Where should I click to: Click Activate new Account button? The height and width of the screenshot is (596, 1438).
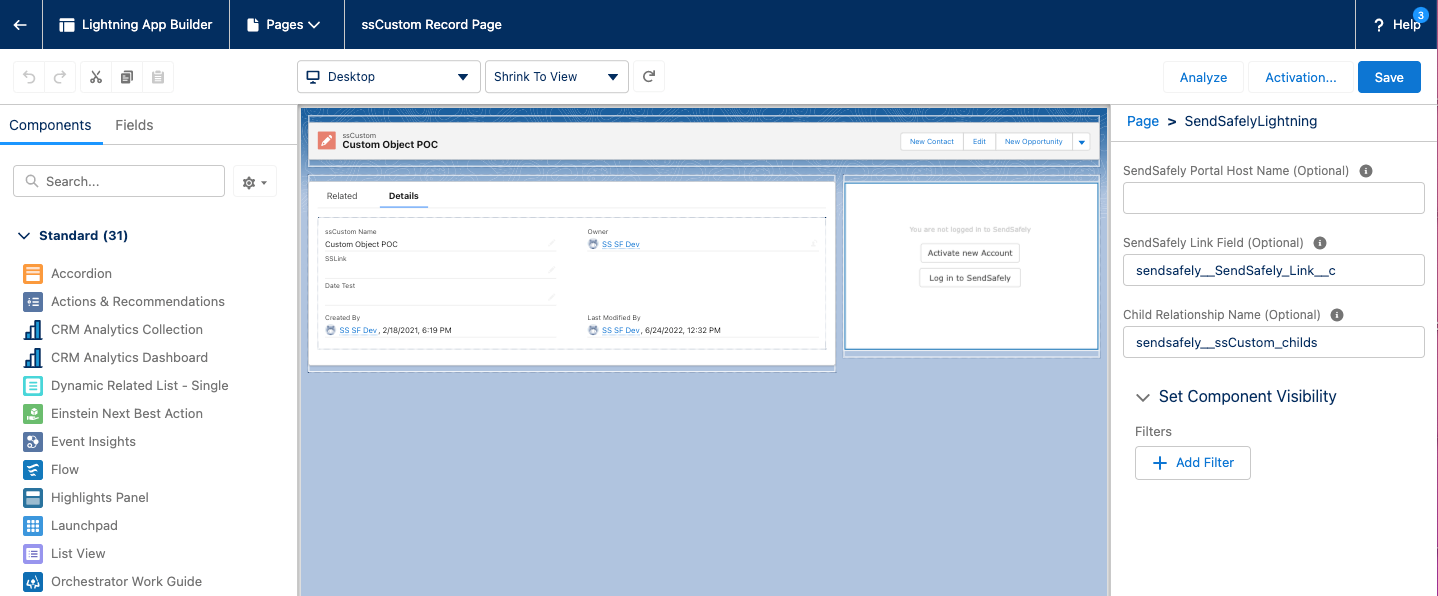(970, 253)
